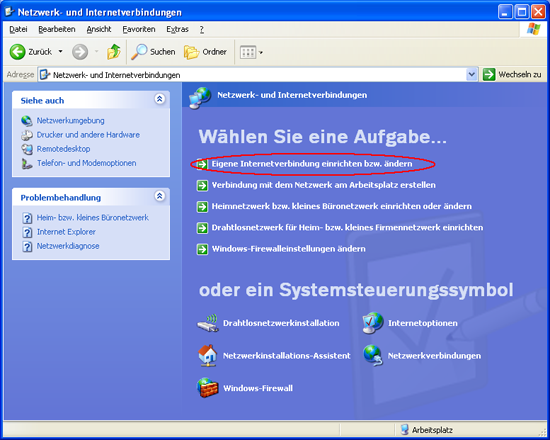Open the Datei menu

pyautogui.click(x=18, y=29)
